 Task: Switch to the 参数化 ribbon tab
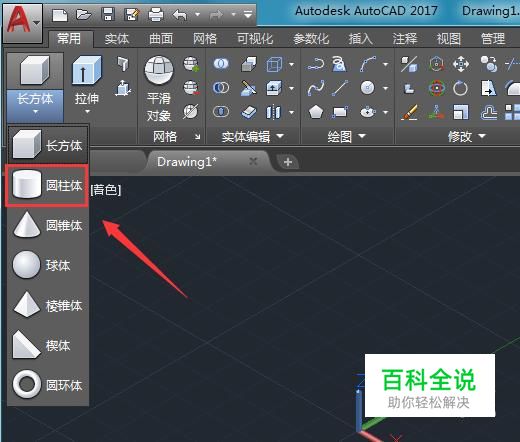click(x=311, y=39)
